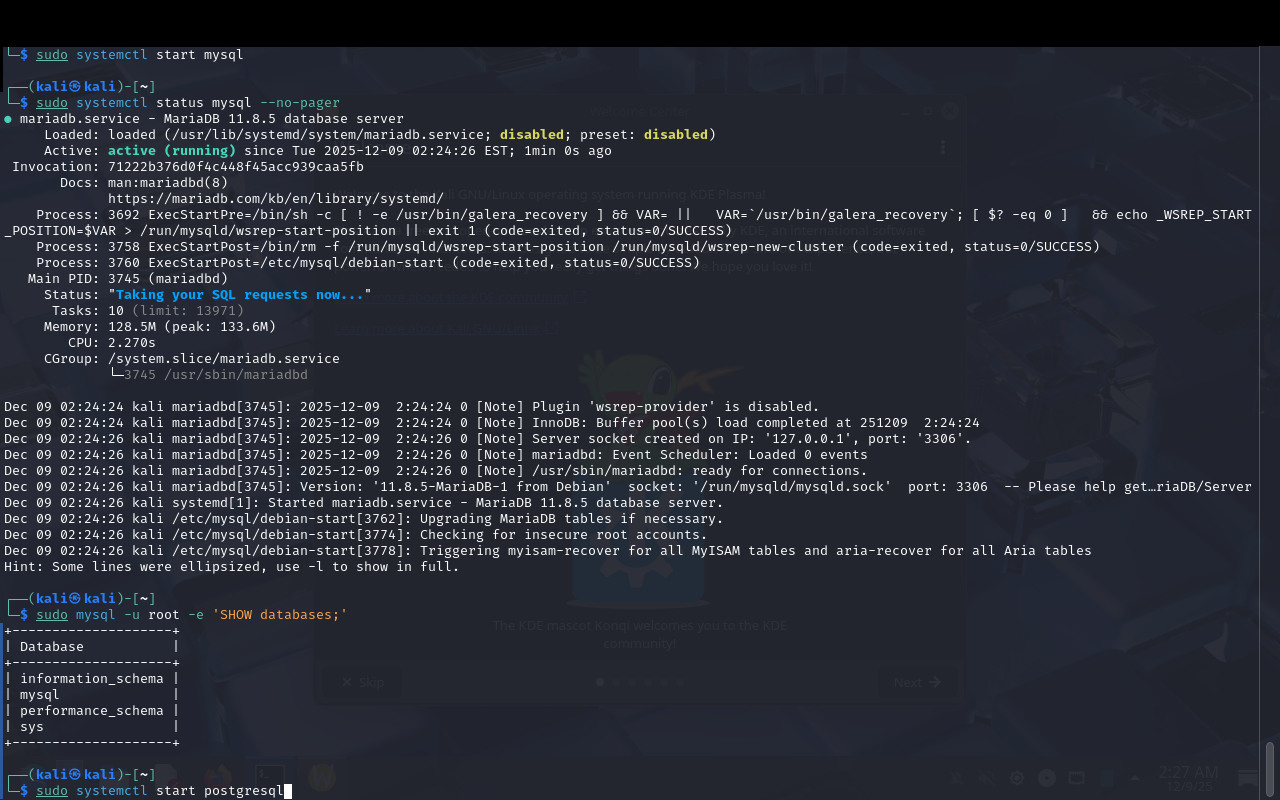The height and width of the screenshot is (800, 1280).
Task: Click the mariadb.com systemd documentation URL
Action: [275, 198]
